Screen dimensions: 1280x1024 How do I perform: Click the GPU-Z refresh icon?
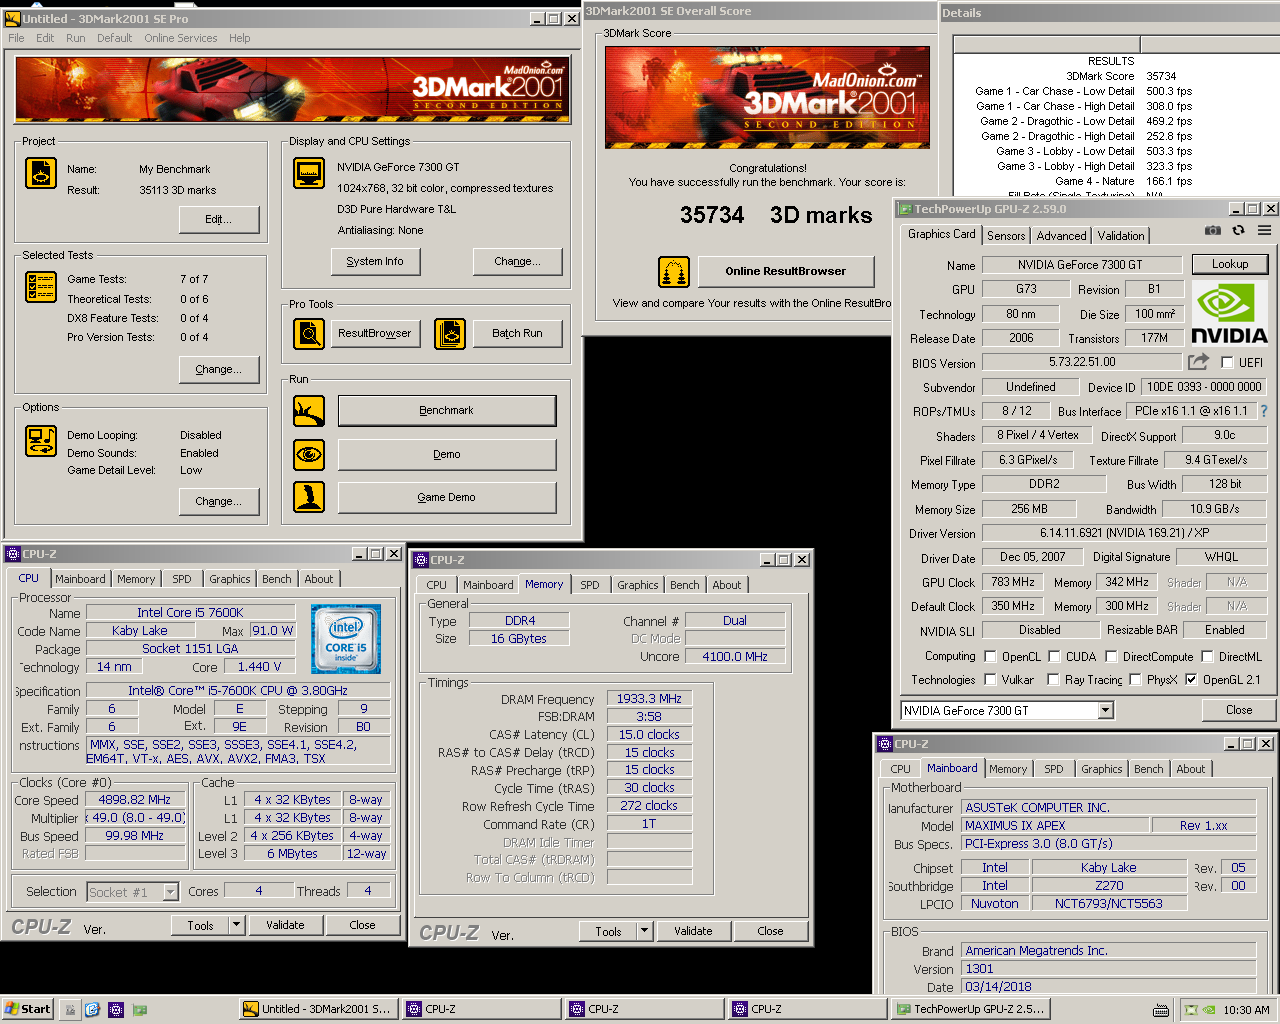1238,230
